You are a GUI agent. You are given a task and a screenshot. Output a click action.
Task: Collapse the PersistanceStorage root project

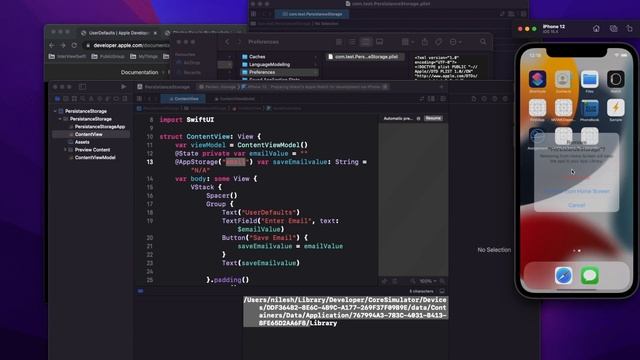pos(55,111)
